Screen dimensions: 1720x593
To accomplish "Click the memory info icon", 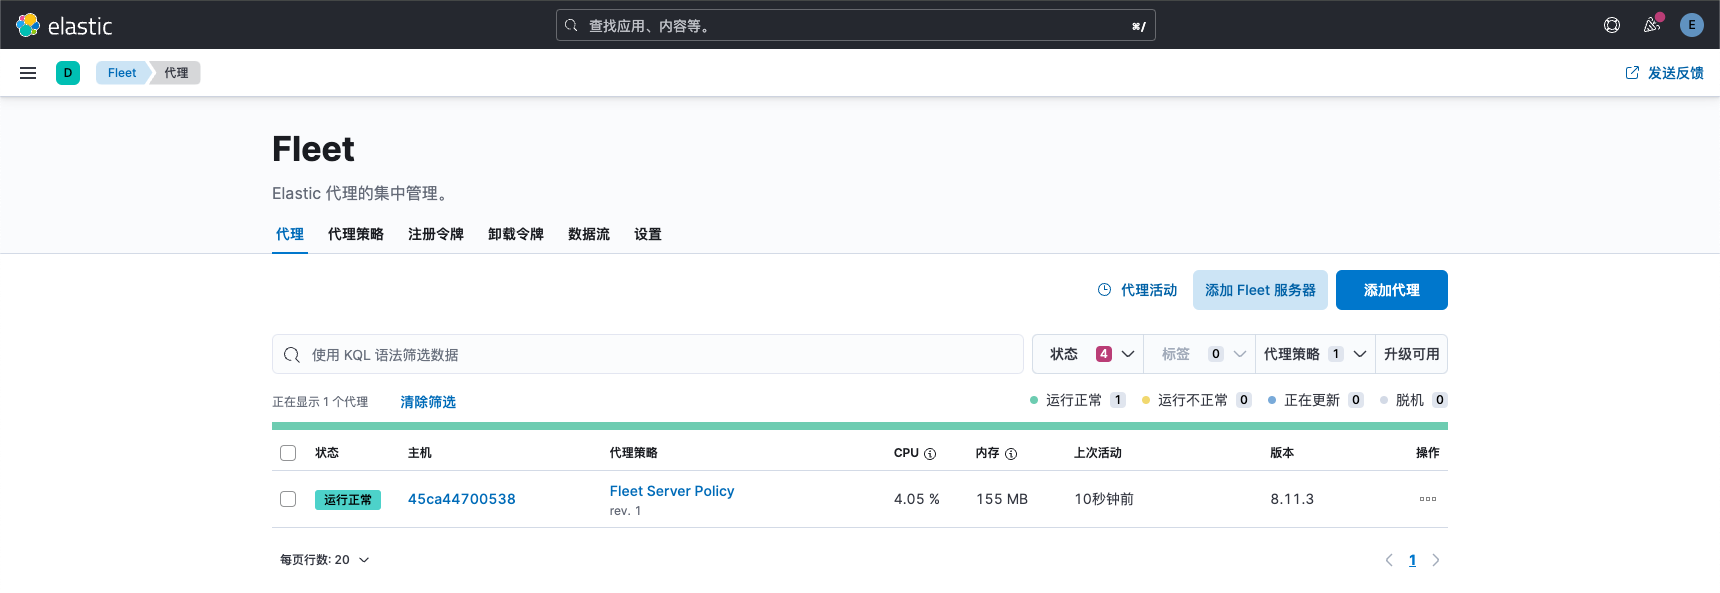I will (1011, 454).
